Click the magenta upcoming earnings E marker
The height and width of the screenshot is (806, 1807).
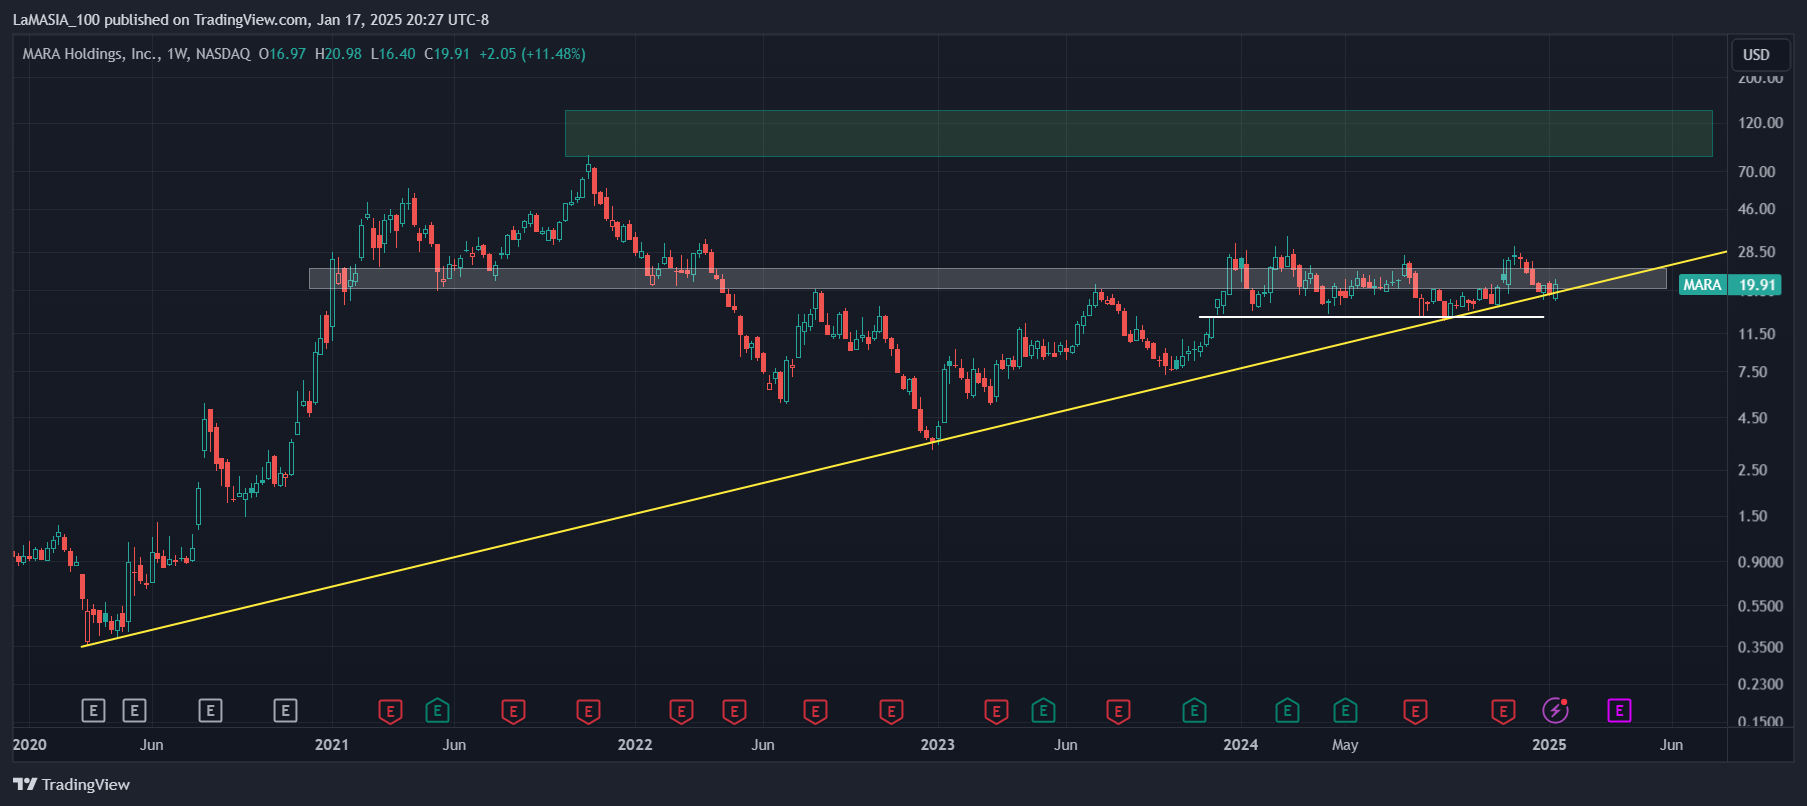click(x=1619, y=711)
